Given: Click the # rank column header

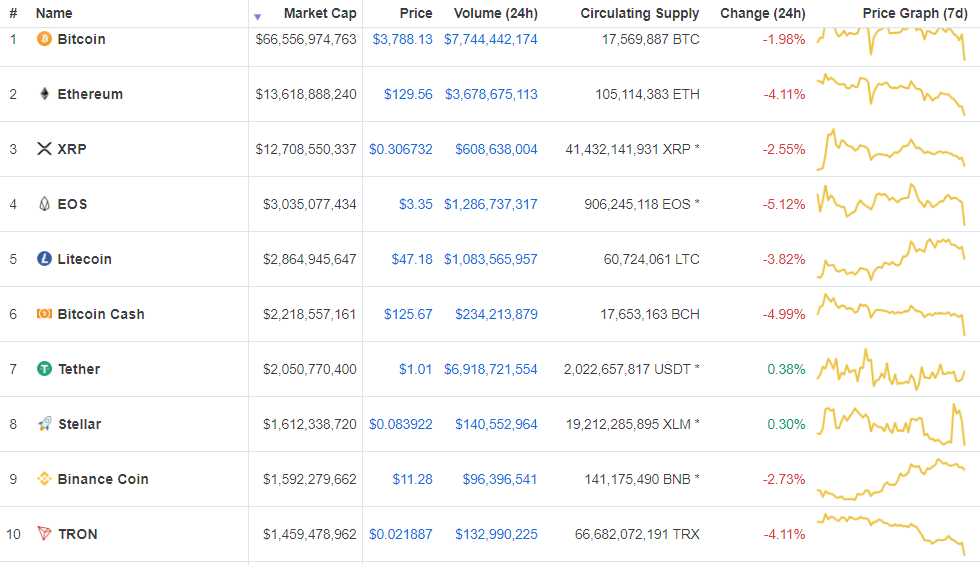Looking at the screenshot, I should (x=13, y=13).
